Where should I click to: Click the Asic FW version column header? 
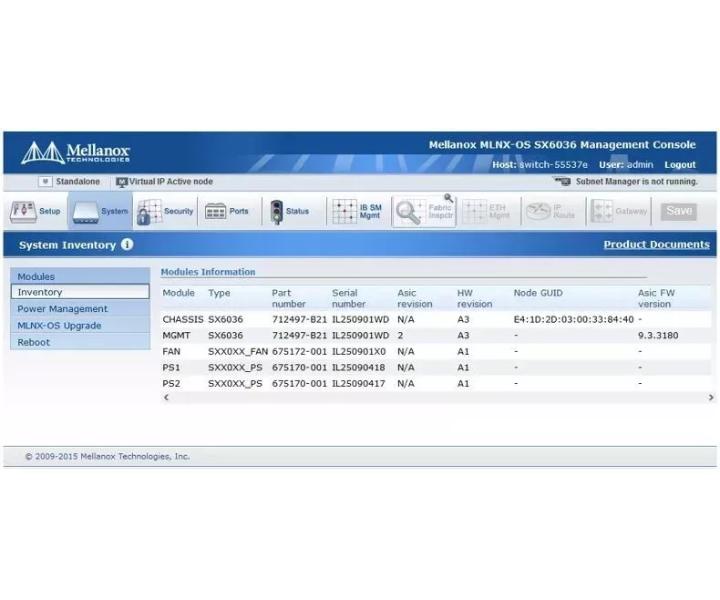pos(656,298)
